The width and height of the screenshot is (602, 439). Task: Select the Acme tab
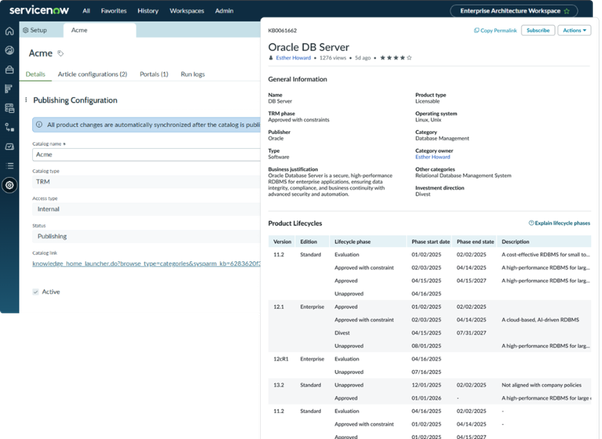click(x=99, y=30)
